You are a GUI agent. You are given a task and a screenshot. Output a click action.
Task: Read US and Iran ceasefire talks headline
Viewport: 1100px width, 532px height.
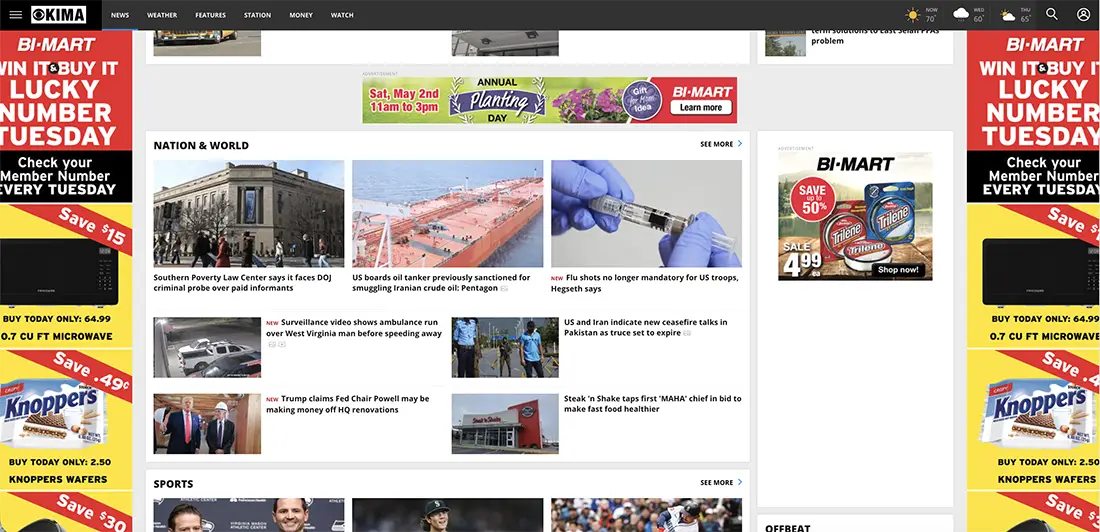(645, 328)
